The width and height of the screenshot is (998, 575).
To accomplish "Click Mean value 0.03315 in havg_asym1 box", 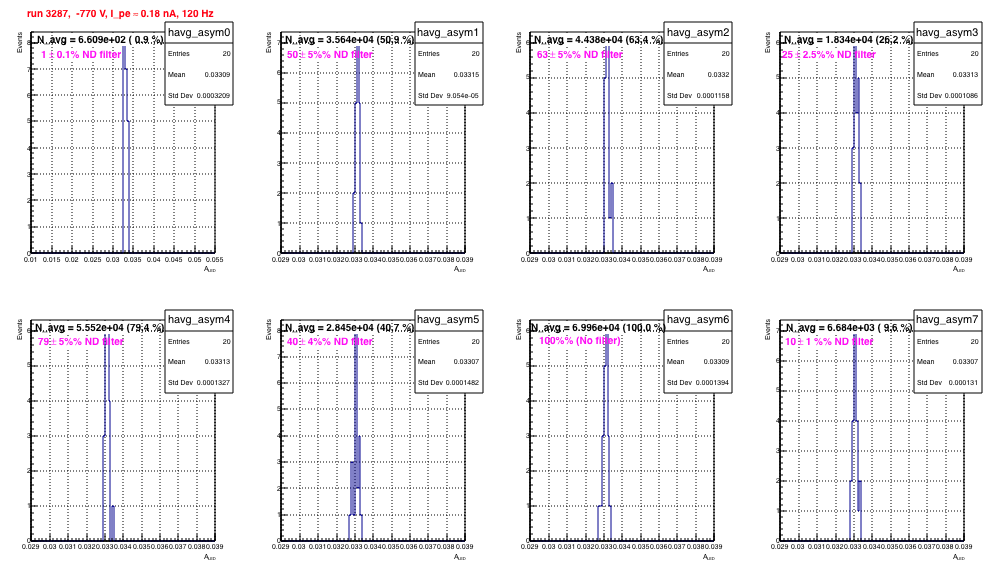I will coord(467,75).
